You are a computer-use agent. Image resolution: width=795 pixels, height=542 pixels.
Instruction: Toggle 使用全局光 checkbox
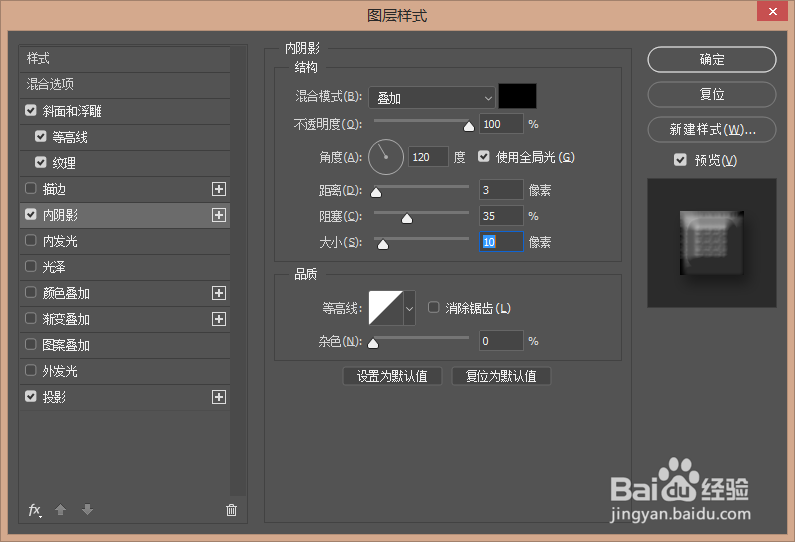pos(484,157)
